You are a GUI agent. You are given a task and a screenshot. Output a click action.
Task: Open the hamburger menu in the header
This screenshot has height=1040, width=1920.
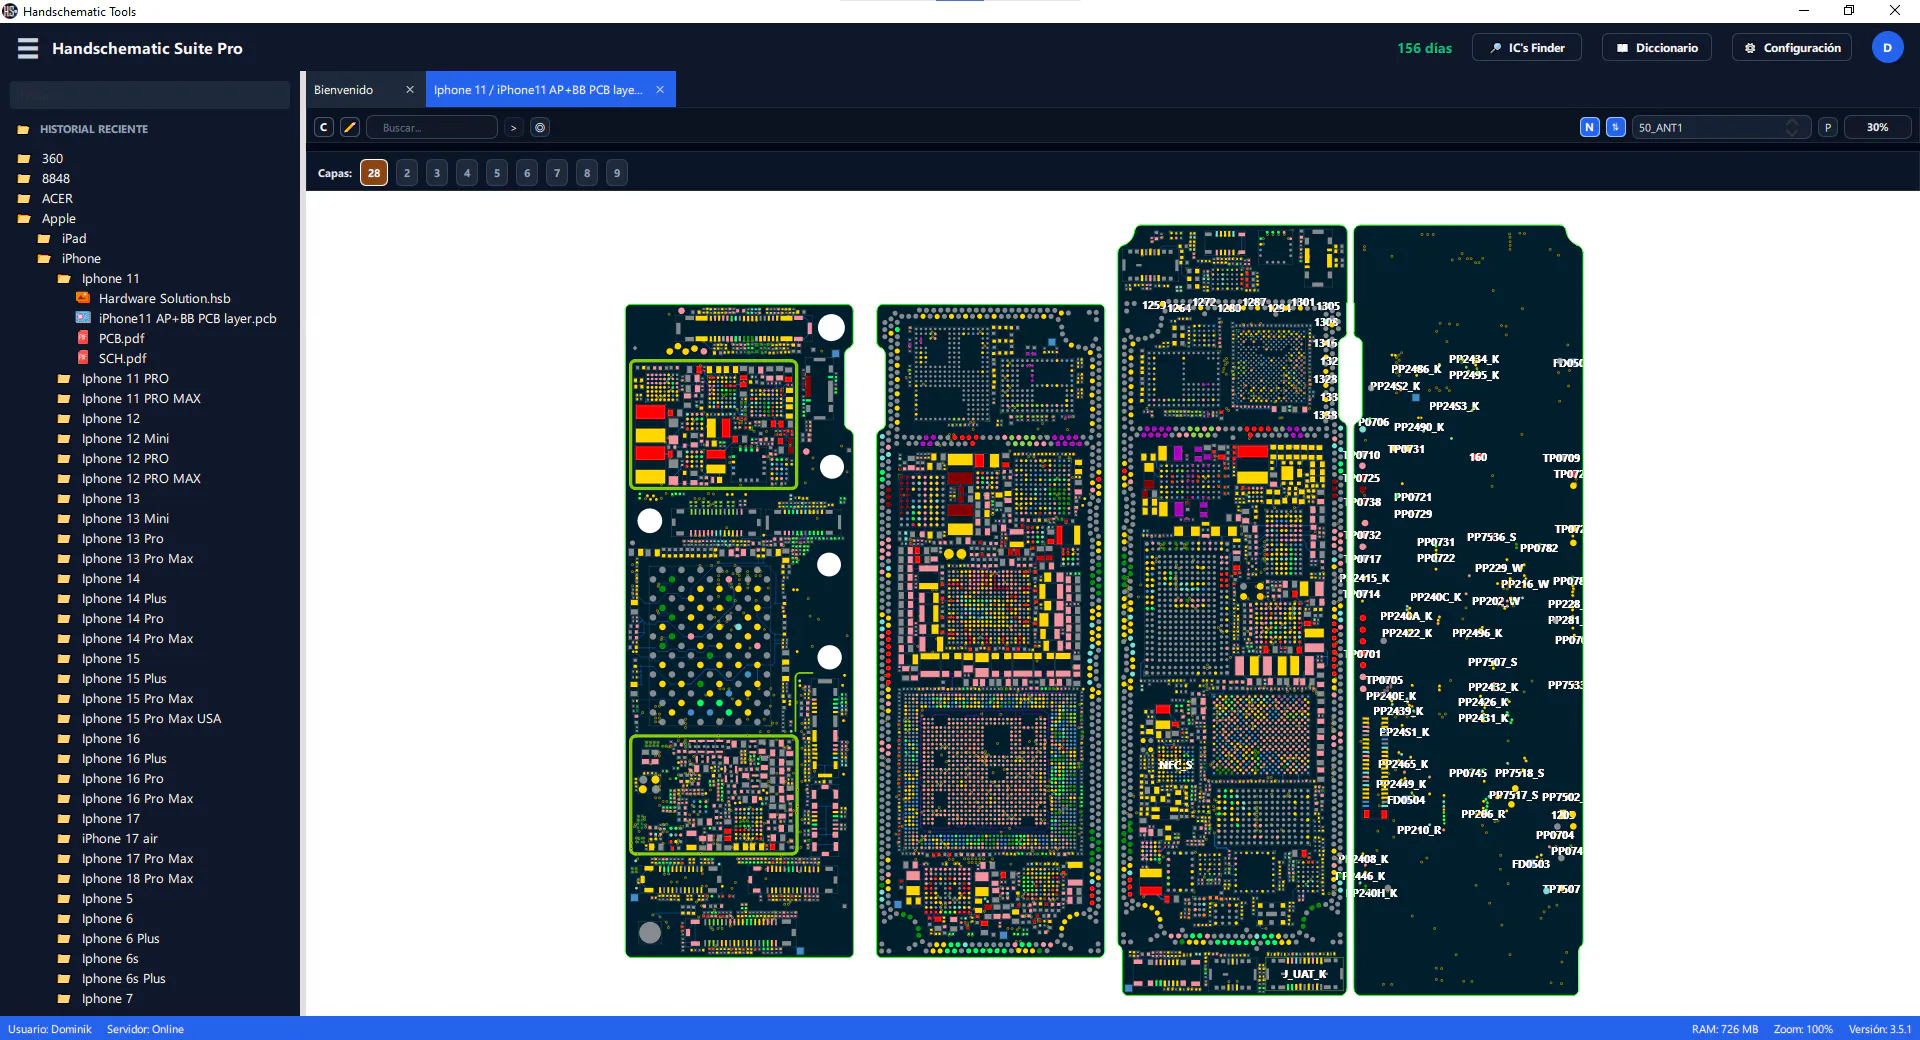click(x=28, y=48)
